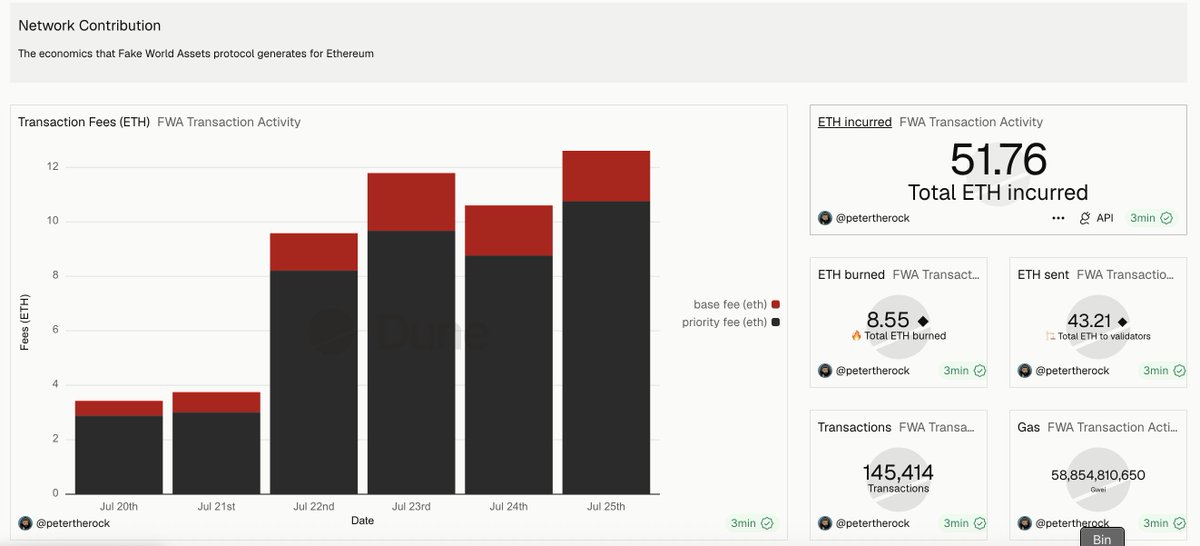Open the Transactions card title
The height and width of the screenshot is (546, 1200).
(x=854, y=427)
